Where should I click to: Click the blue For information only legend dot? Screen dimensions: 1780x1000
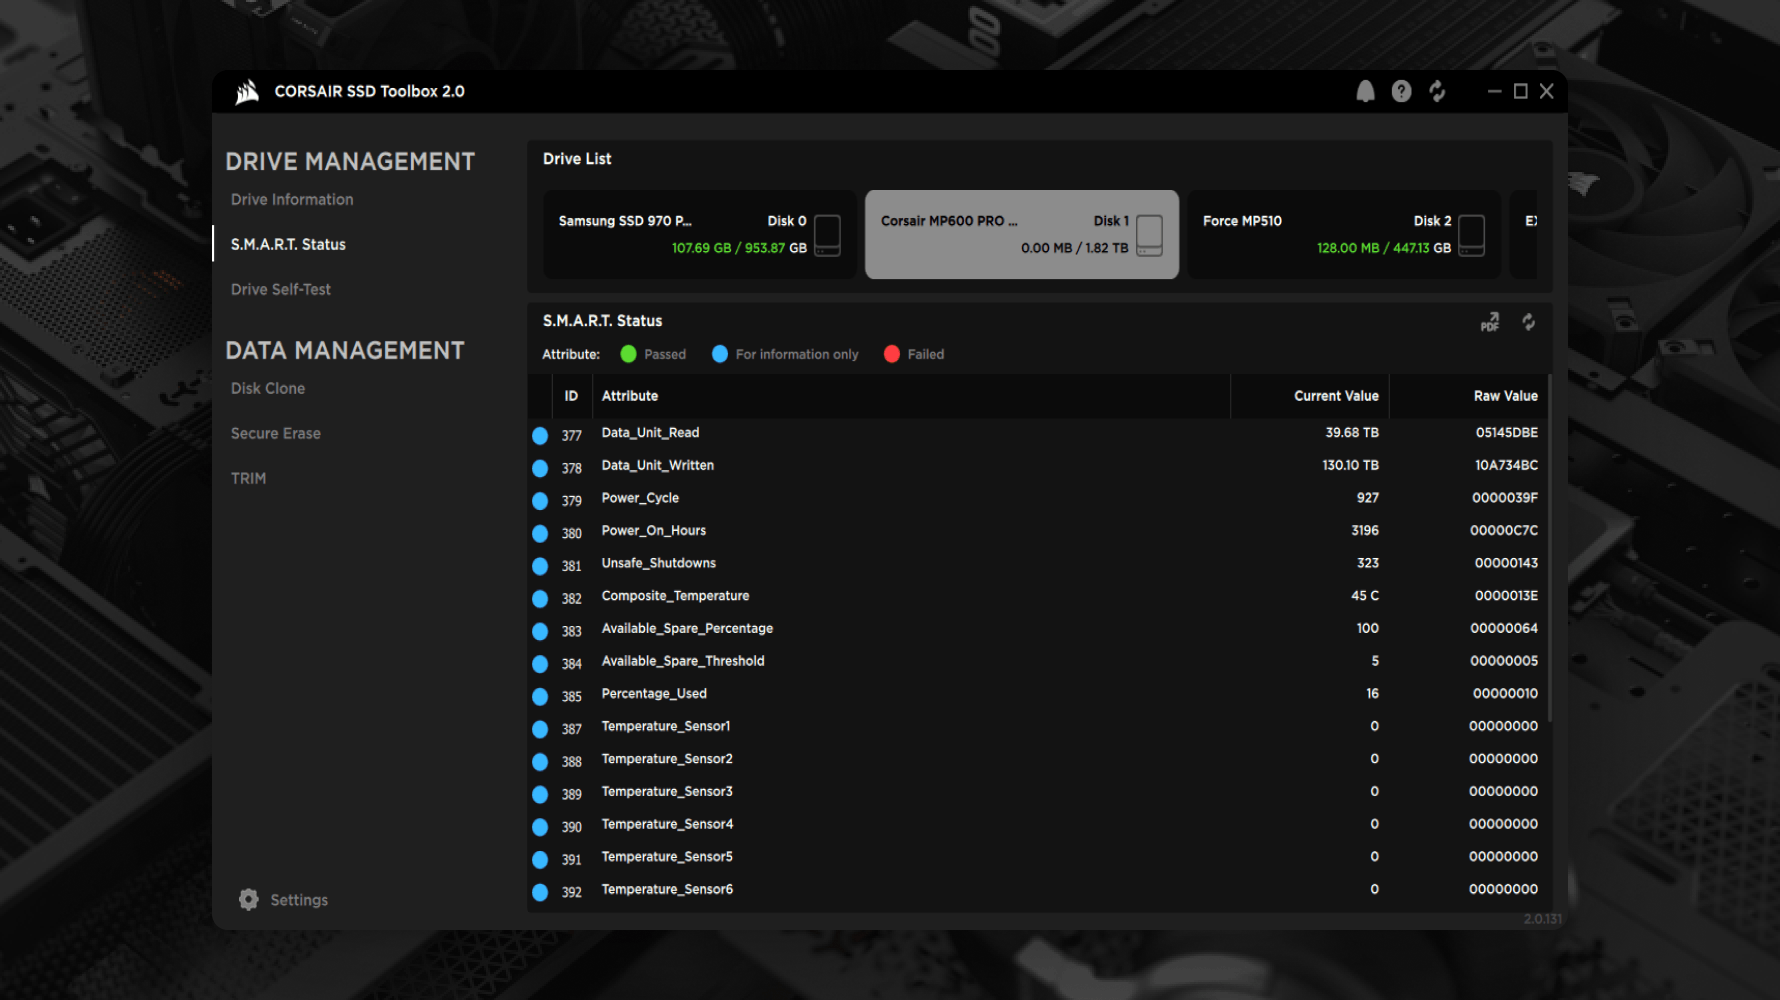point(719,354)
